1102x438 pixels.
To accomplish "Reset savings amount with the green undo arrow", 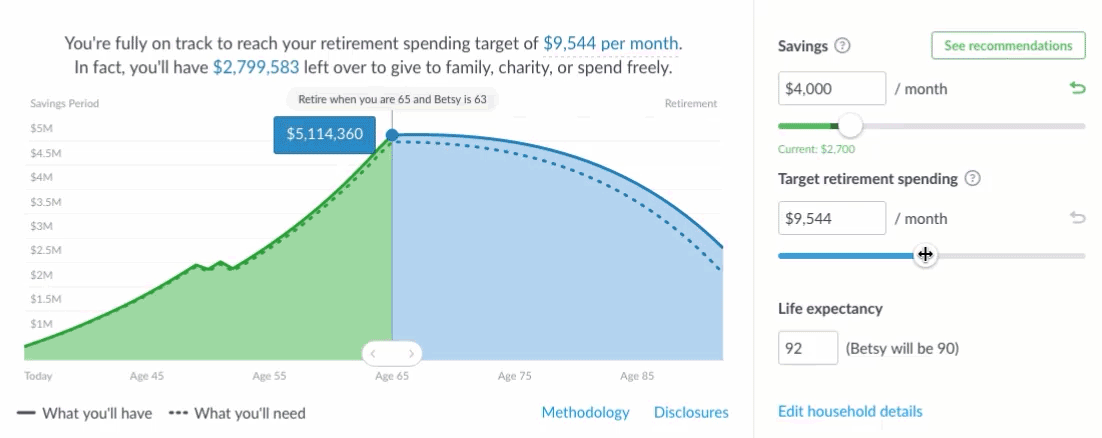I will tap(1077, 89).
